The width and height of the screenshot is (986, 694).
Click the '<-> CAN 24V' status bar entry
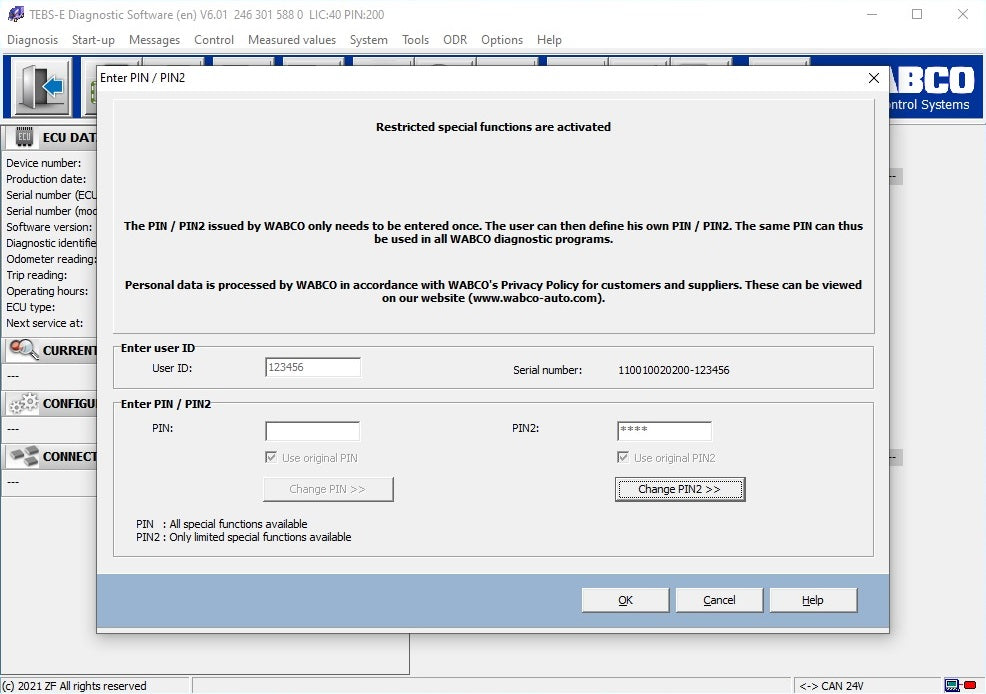click(831, 686)
